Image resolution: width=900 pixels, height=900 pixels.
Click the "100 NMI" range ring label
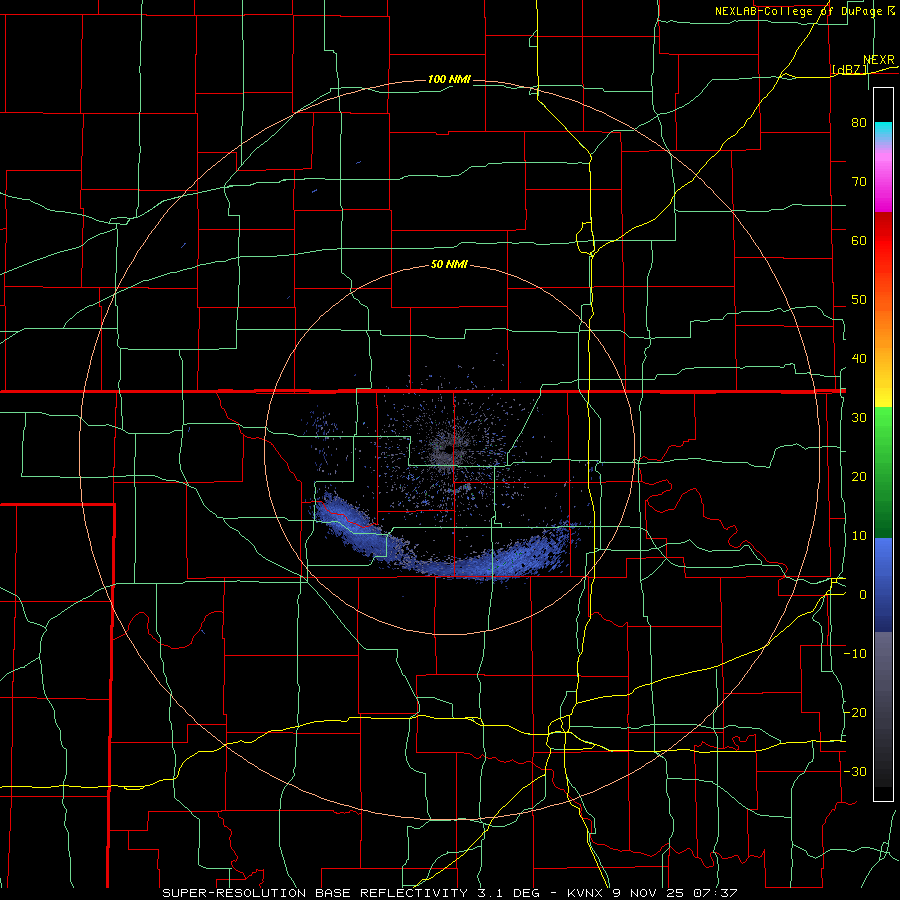(x=449, y=79)
